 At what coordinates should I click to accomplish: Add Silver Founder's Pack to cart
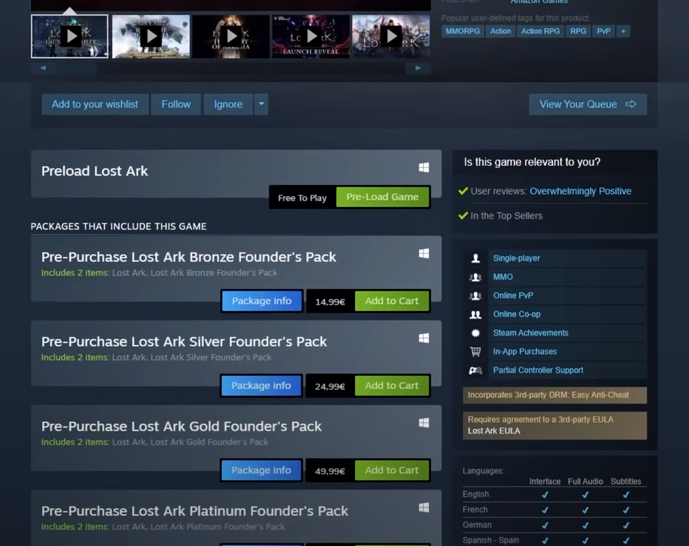tap(392, 386)
